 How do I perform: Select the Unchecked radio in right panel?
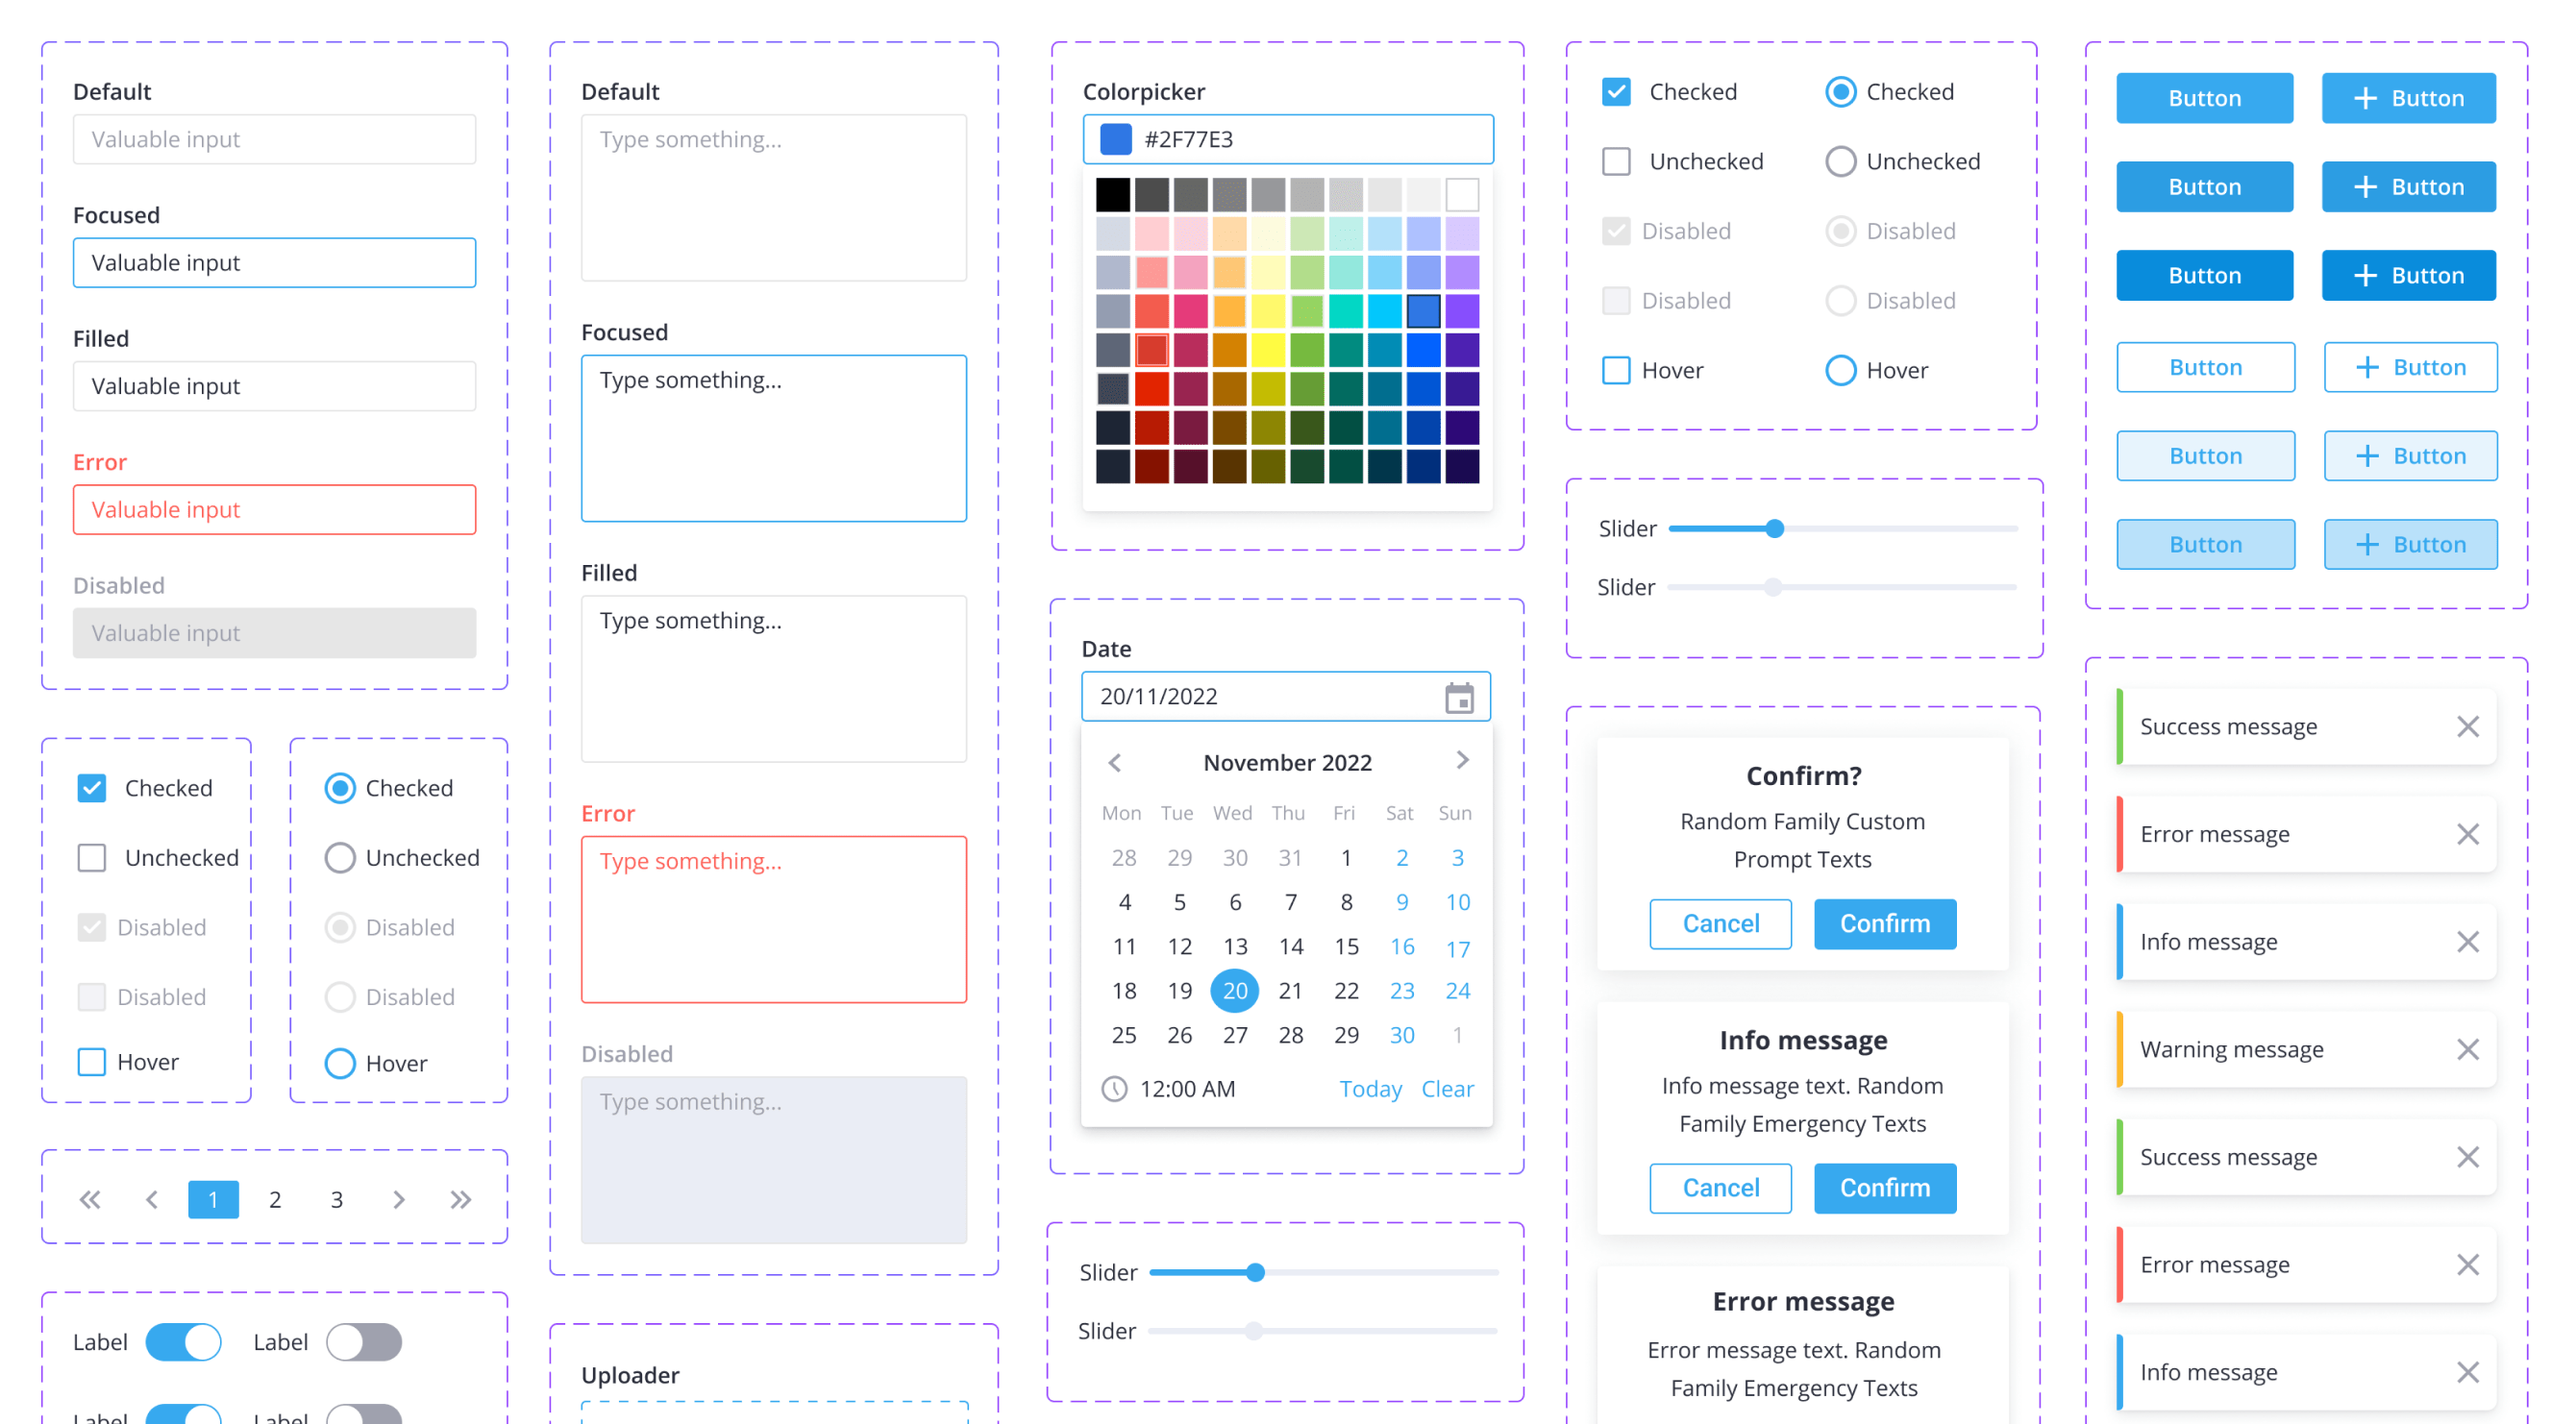1840,161
